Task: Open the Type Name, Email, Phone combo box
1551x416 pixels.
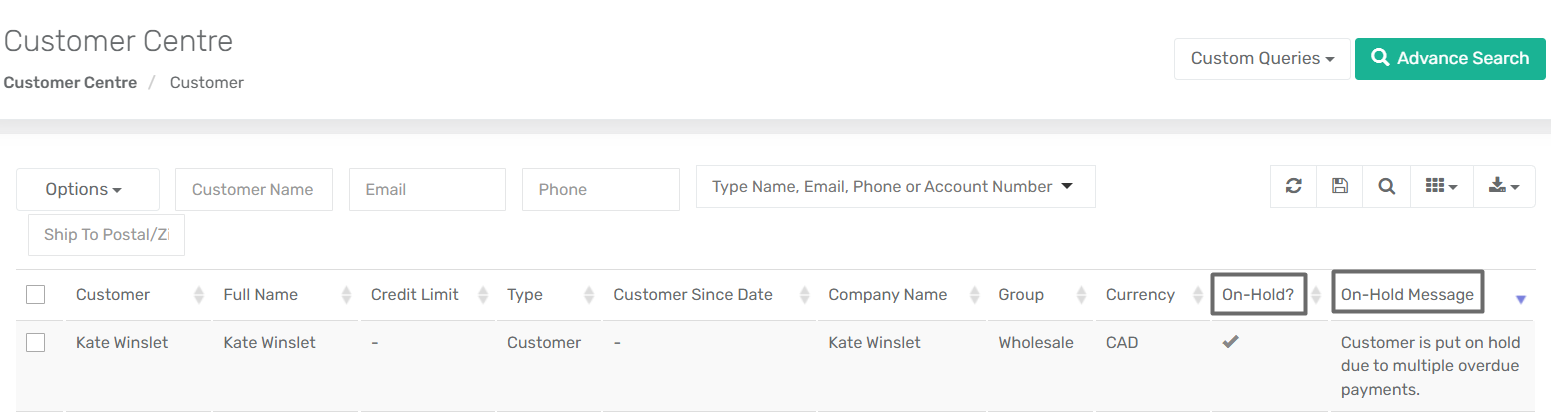Action: (895, 187)
